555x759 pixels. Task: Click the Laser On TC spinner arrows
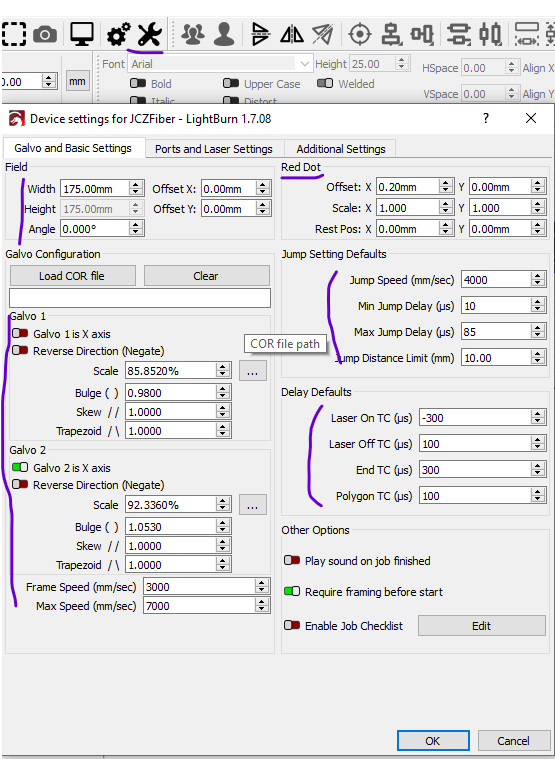[538, 417]
